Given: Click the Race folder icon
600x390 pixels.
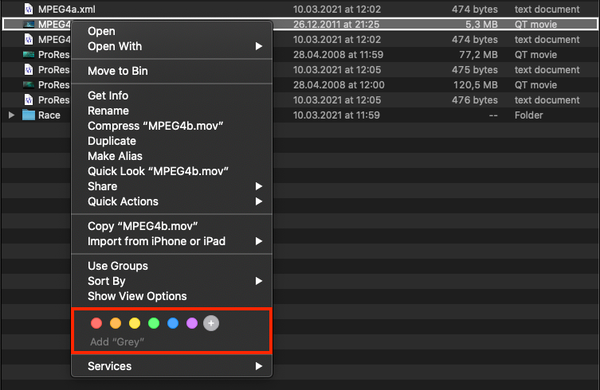Looking at the screenshot, I should point(29,115).
